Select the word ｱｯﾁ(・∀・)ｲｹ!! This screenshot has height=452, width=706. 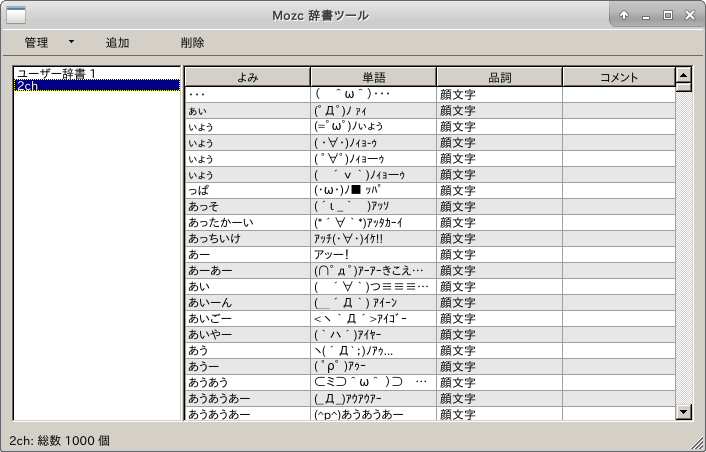tap(373, 239)
